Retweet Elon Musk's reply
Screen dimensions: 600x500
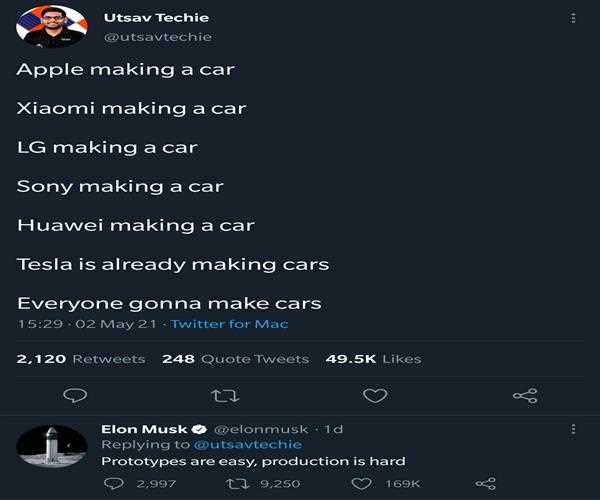[x=237, y=484]
